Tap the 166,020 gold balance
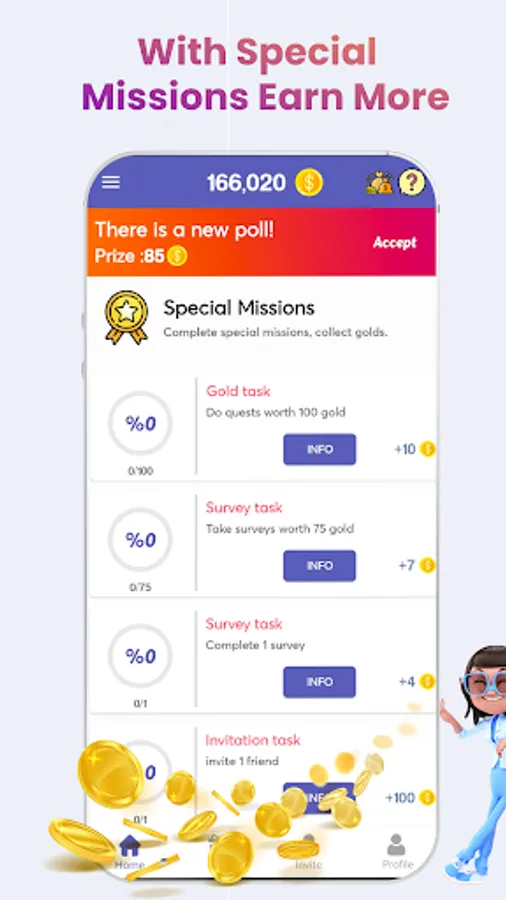Viewport: 506px width, 900px height. (246, 183)
